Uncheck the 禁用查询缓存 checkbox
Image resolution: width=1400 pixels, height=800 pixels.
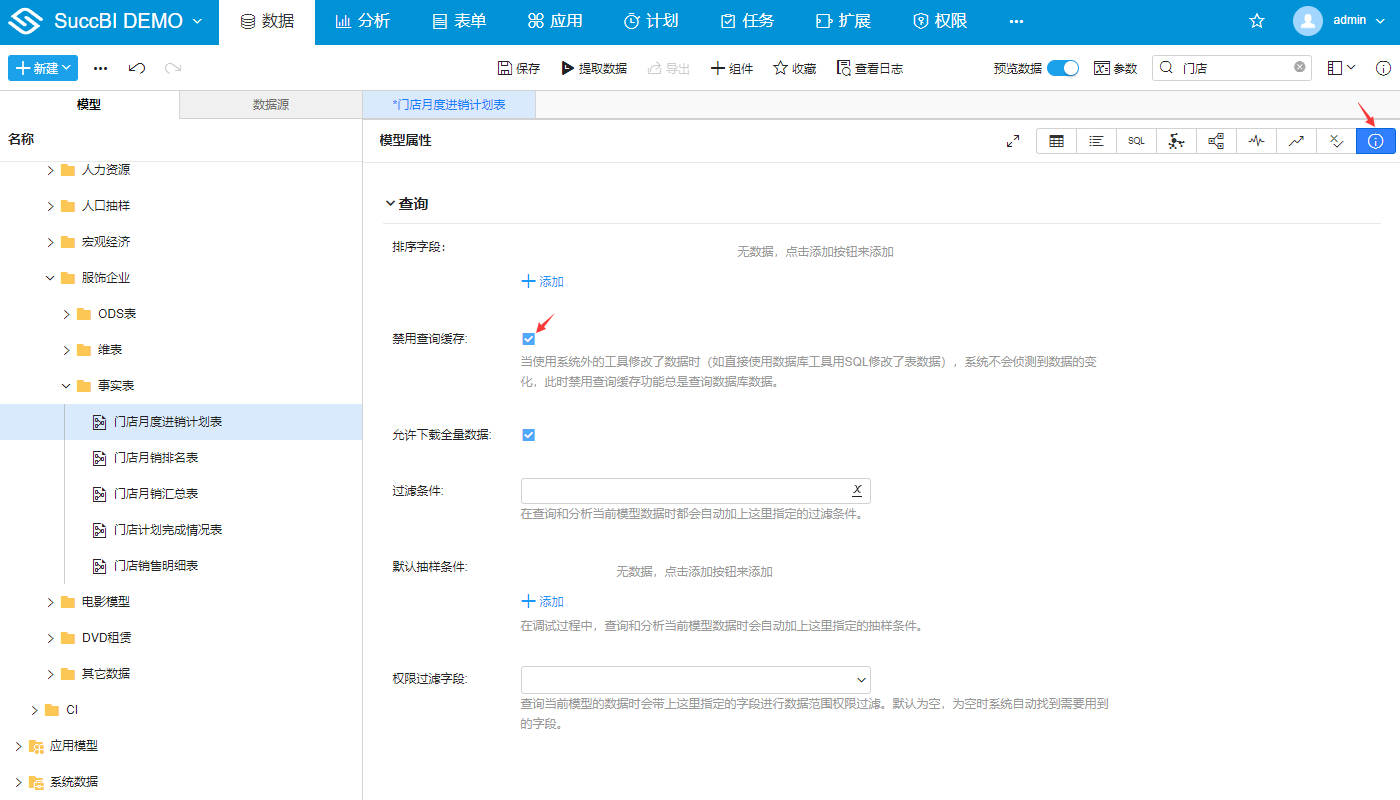pos(528,339)
